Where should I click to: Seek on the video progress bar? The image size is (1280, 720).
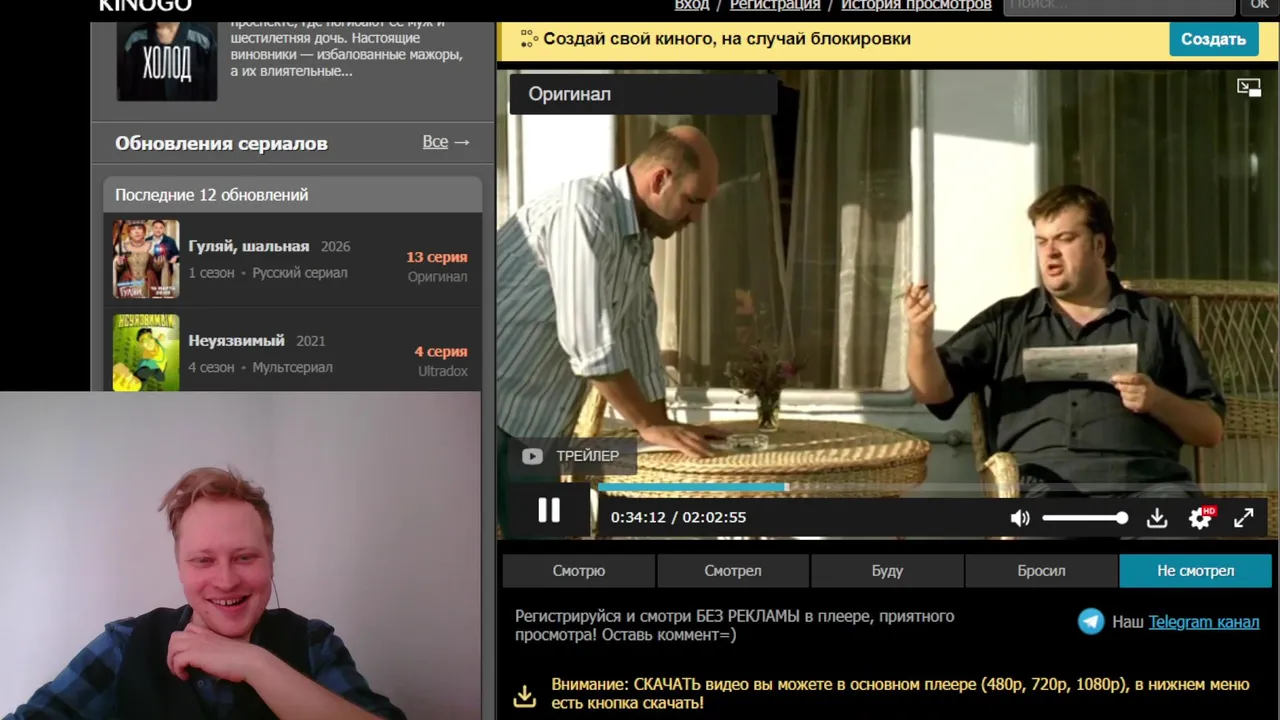pos(930,487)
